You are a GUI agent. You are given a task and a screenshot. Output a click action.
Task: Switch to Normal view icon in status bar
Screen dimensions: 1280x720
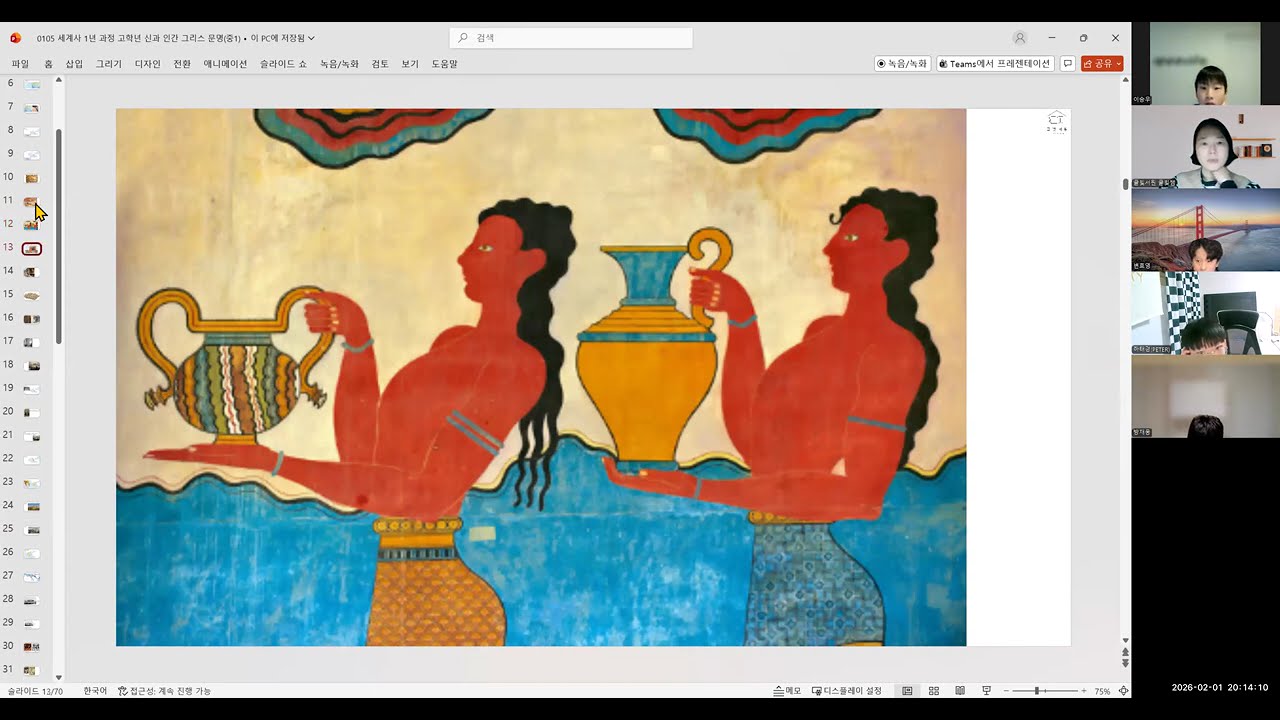click(908, 691)
